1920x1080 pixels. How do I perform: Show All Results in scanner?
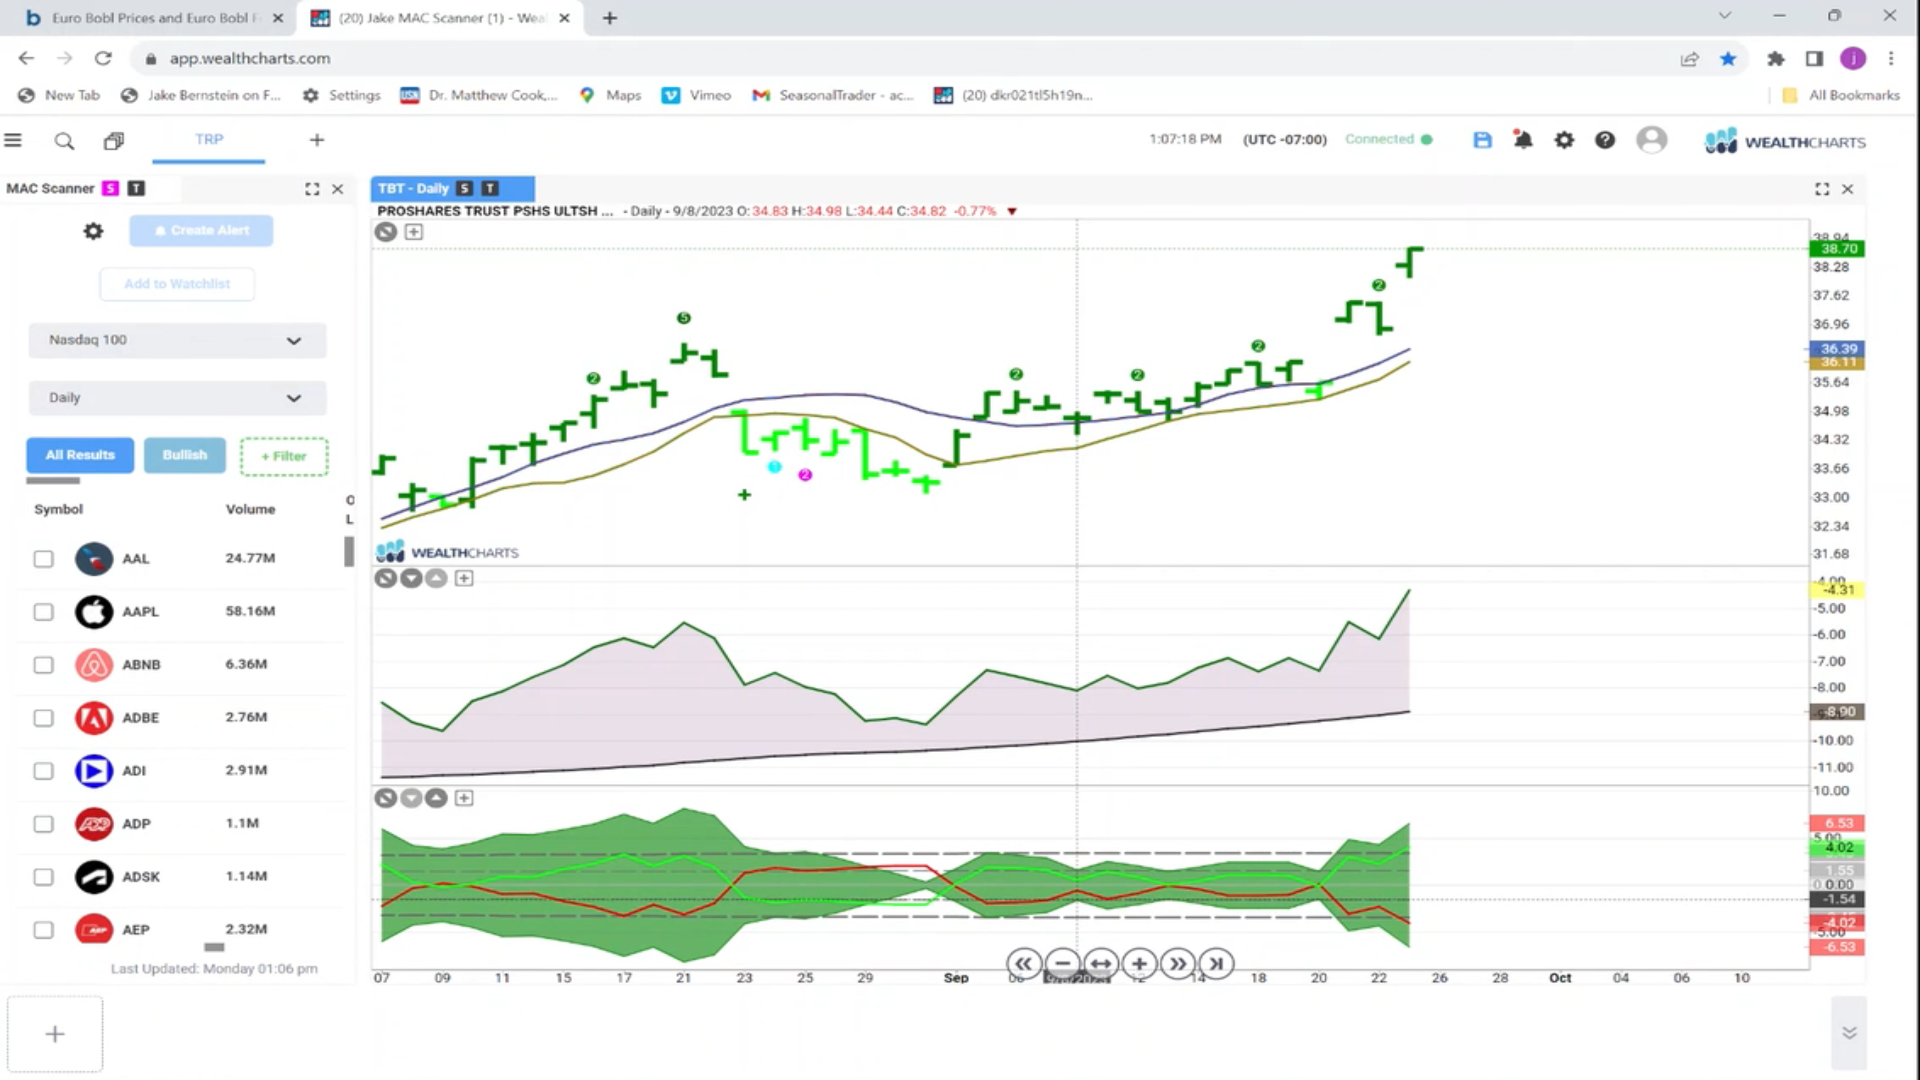click(80, 455)
